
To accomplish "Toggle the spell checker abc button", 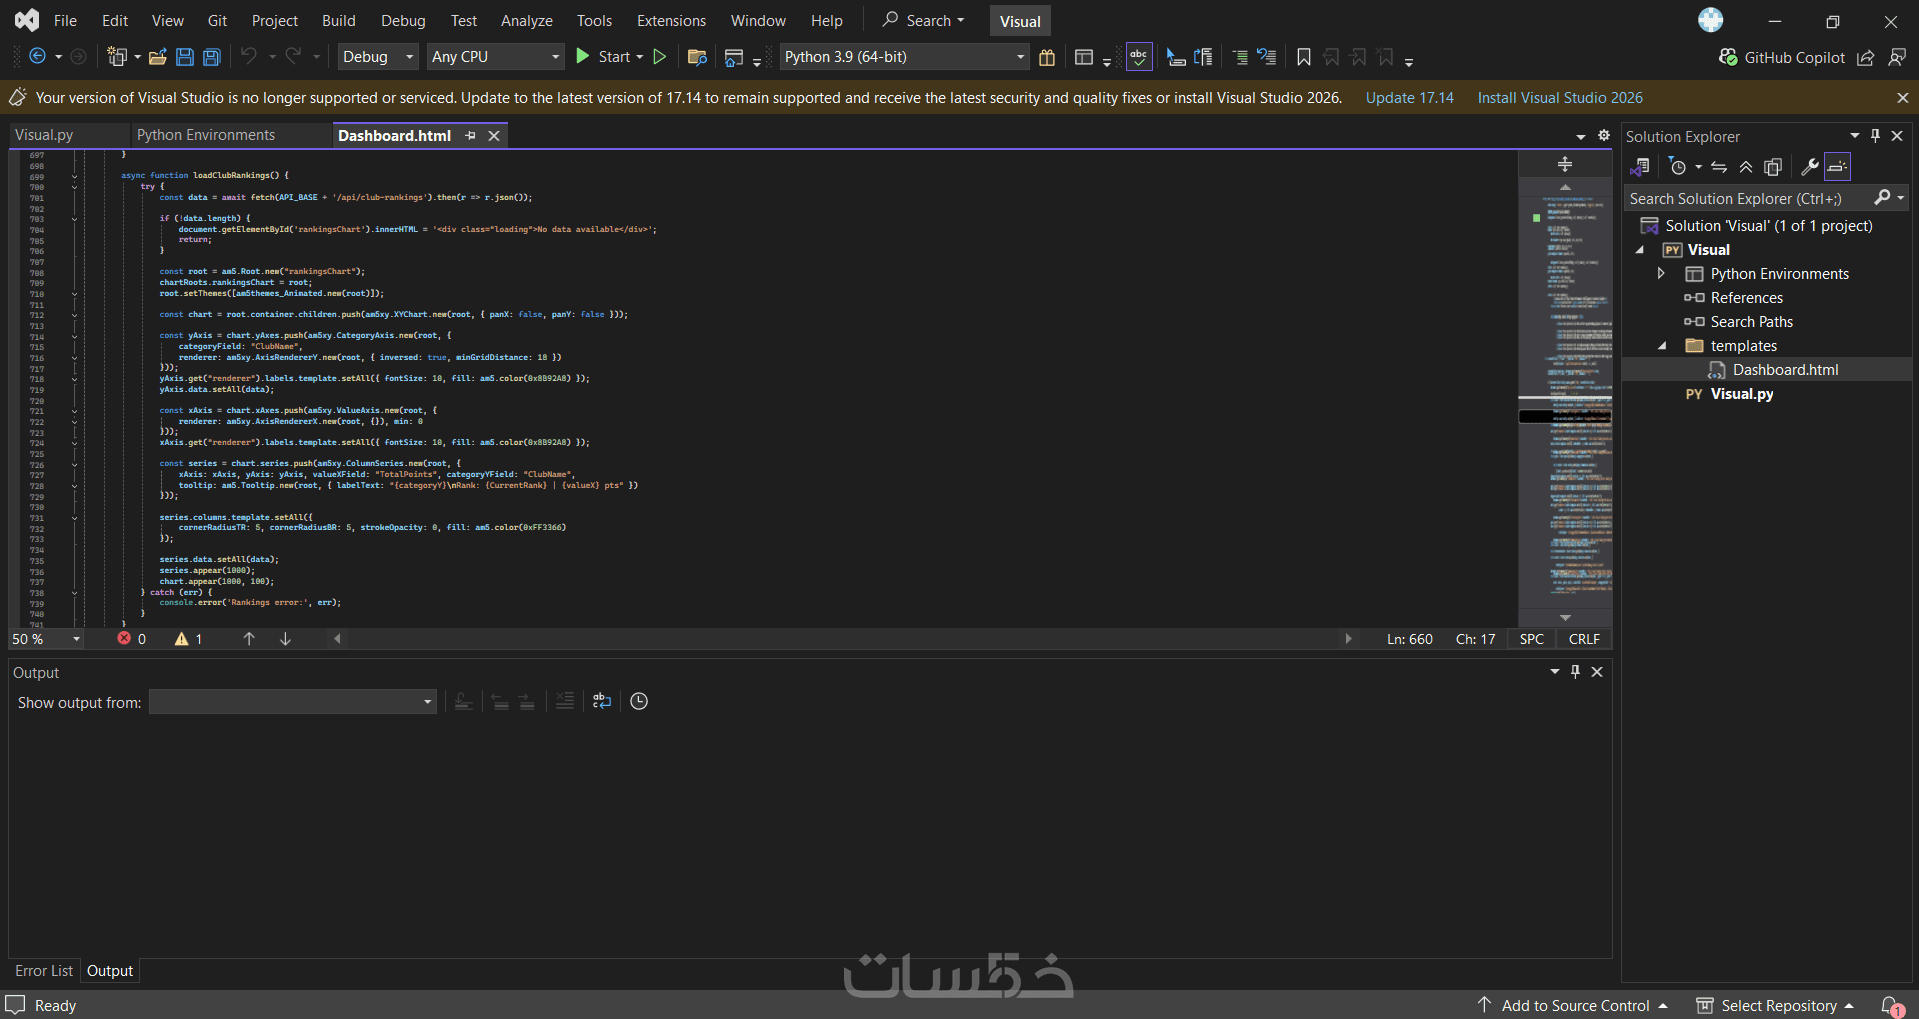I will pos(1139,57).
